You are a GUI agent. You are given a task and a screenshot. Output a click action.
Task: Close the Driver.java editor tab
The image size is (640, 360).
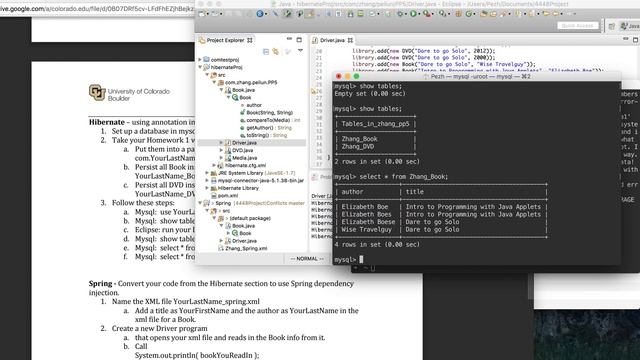pyautogui.click(x=350, y=40)
